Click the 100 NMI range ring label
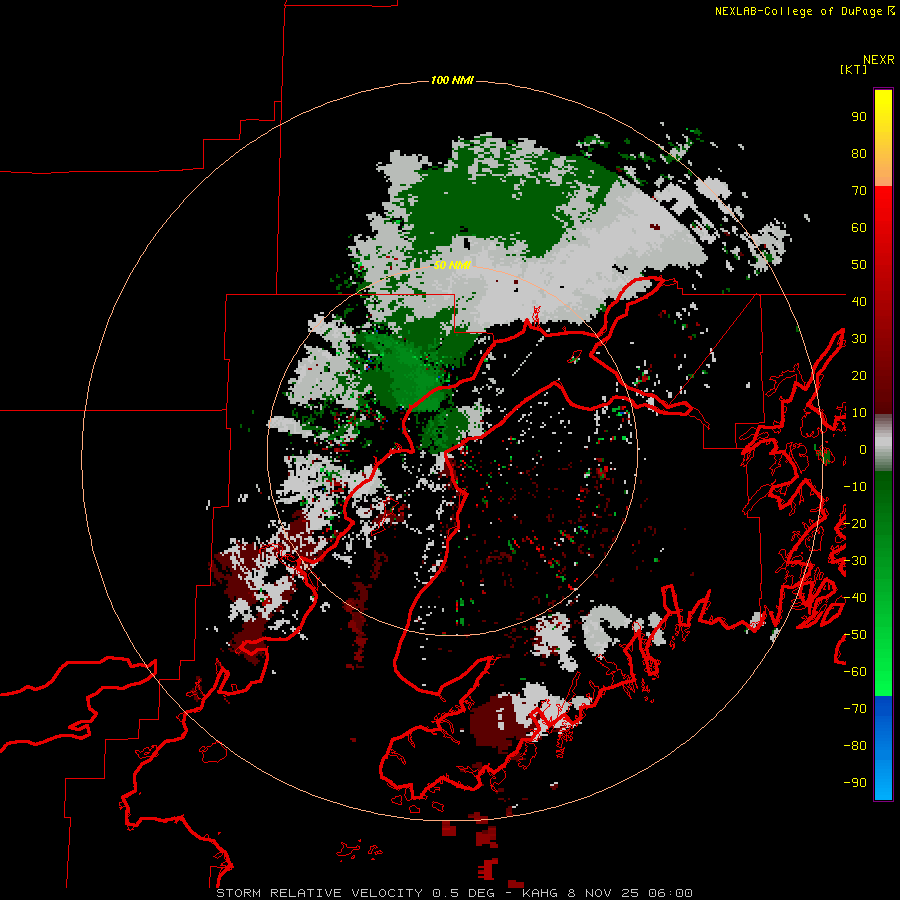 pos(452,80)
